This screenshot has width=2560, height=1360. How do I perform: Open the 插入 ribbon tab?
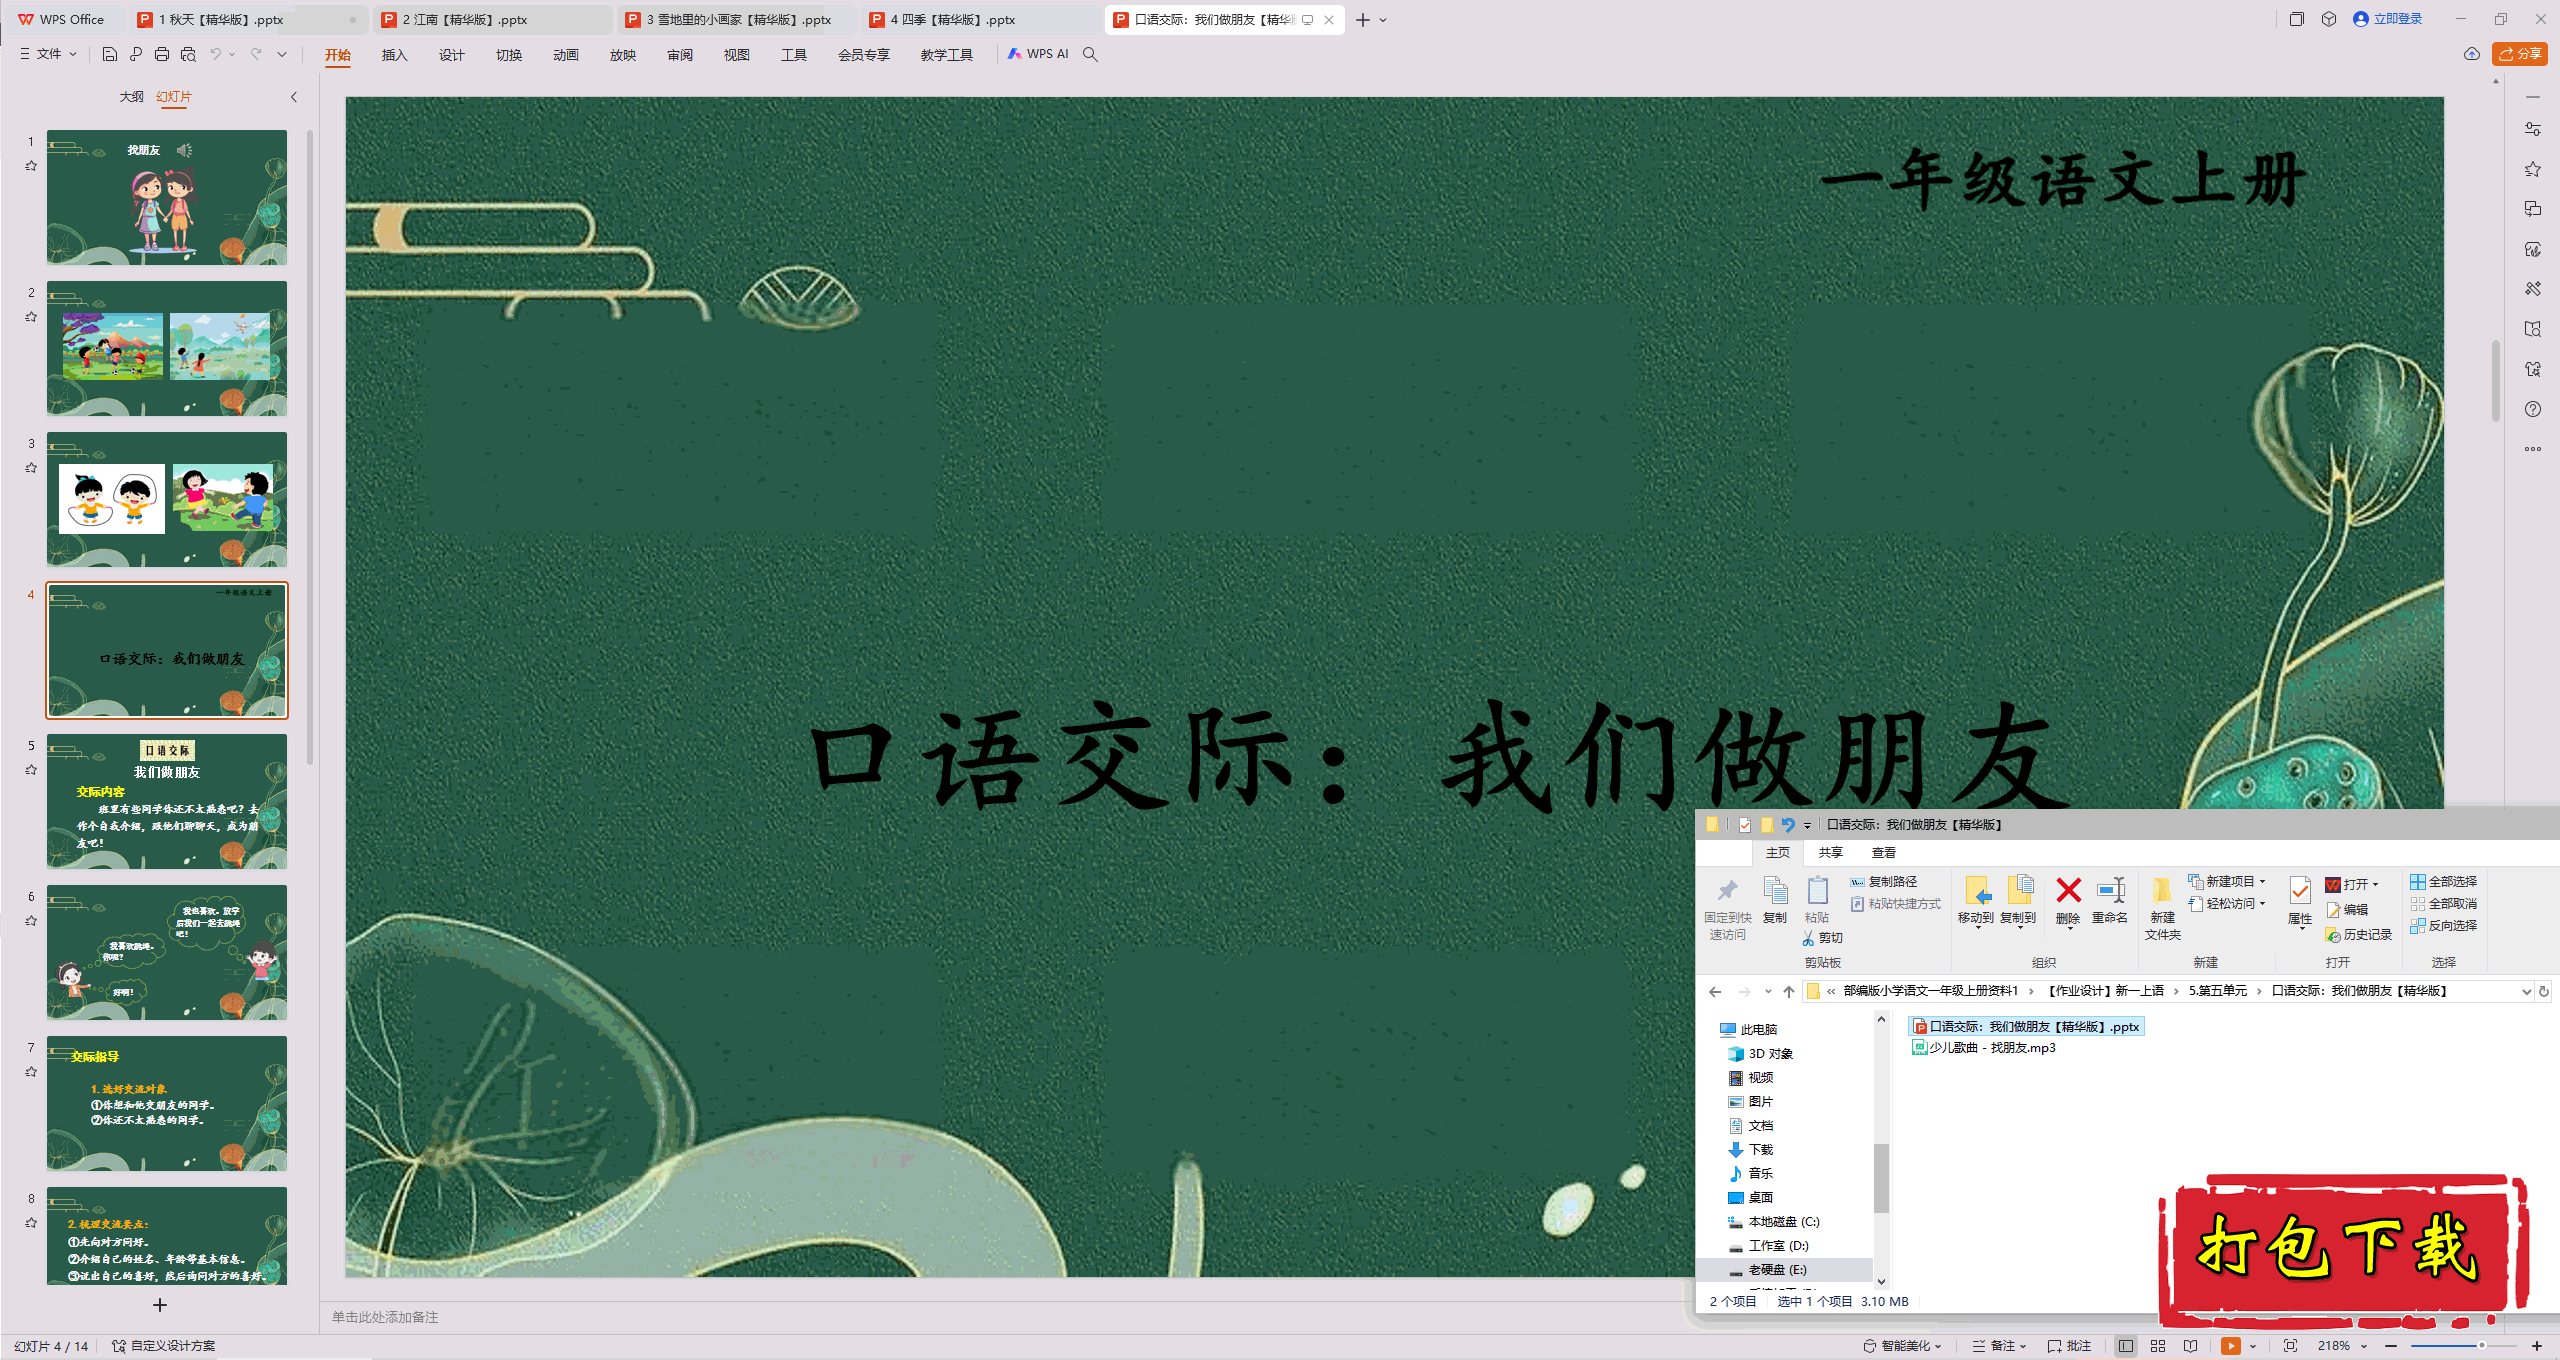pyautogui.click(x=394, y=55)
